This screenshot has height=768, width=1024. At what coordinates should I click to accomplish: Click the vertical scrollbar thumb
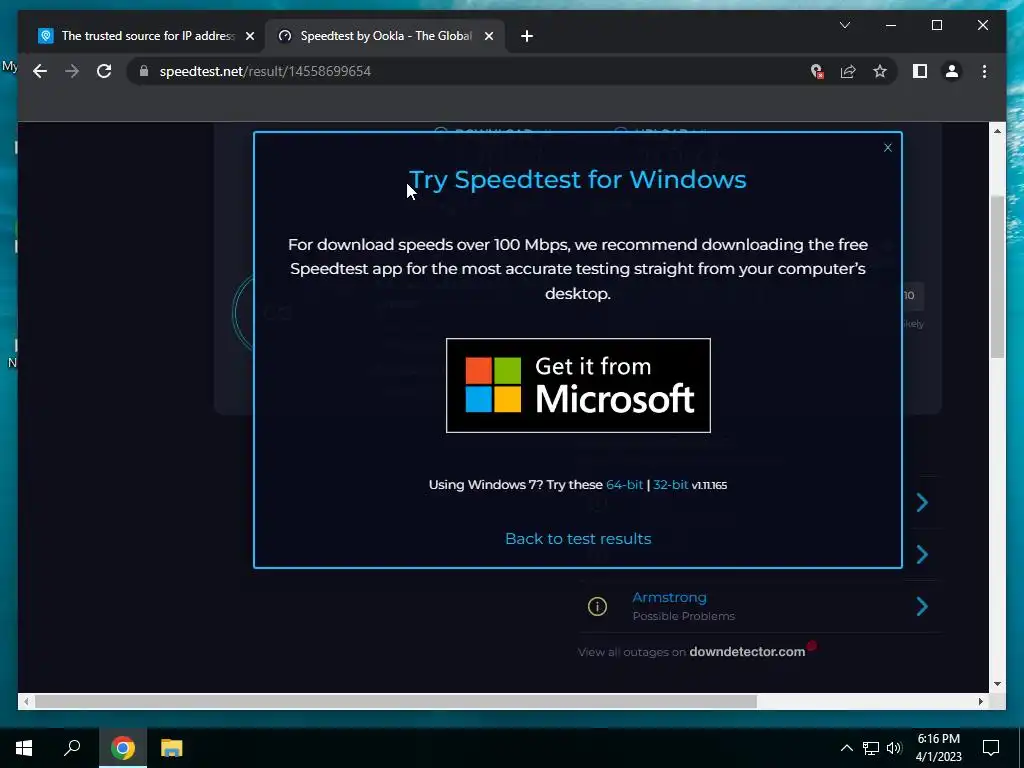(x=997, y=276)
